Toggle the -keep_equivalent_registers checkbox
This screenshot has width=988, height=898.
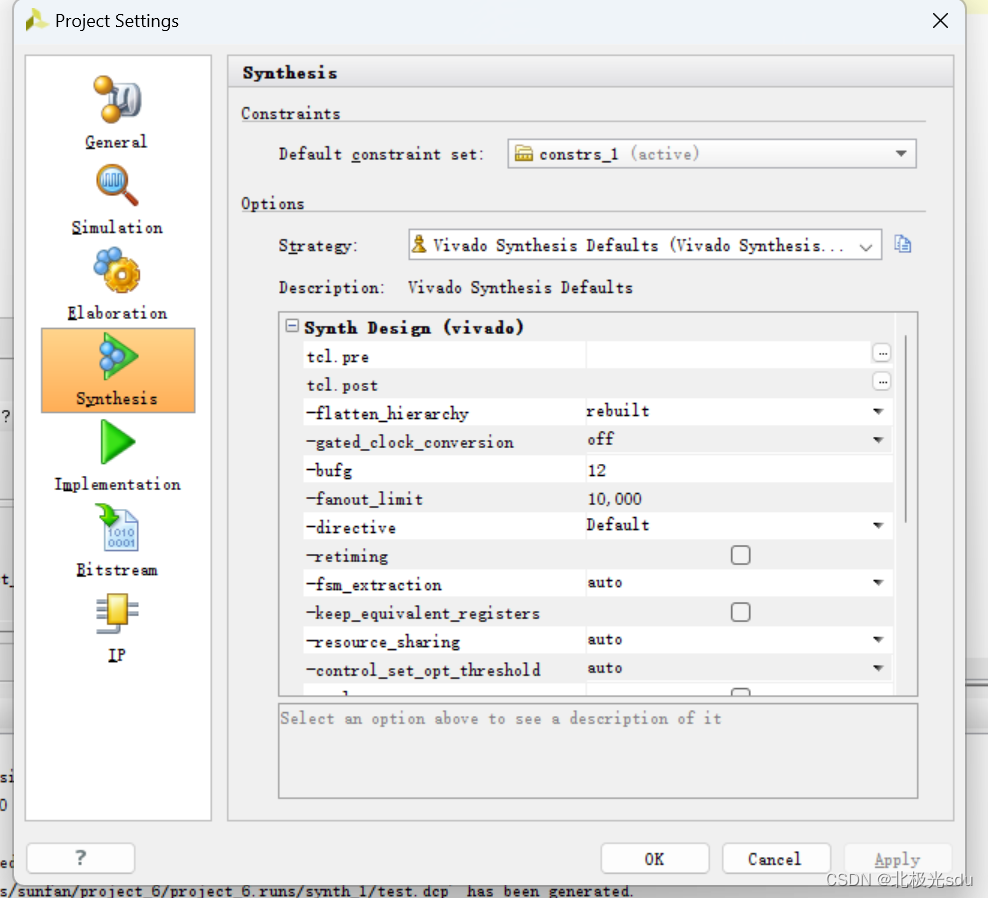[740, 612]
